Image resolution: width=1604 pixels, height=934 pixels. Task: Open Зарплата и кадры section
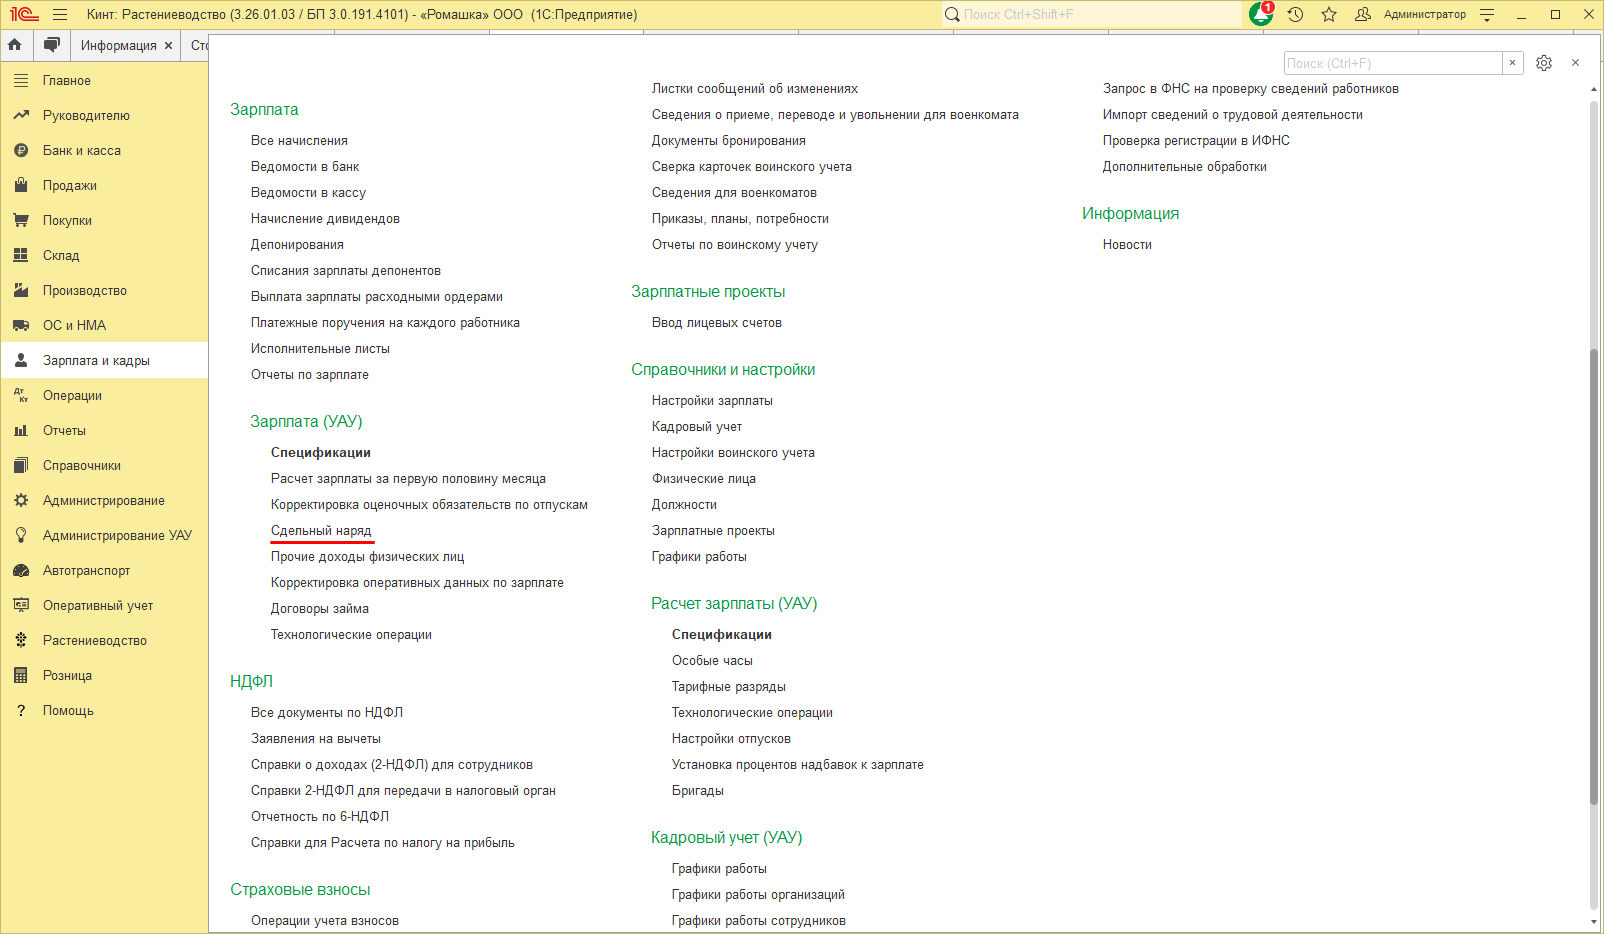coord(104,360)
